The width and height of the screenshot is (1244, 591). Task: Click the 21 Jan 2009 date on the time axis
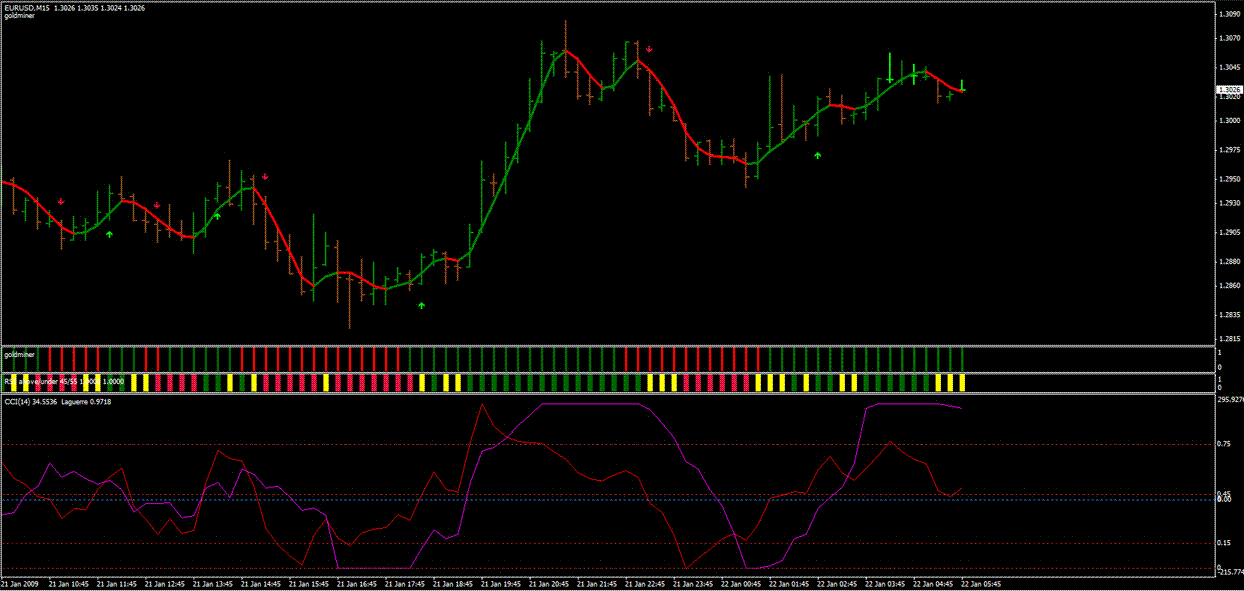(19, 583)
